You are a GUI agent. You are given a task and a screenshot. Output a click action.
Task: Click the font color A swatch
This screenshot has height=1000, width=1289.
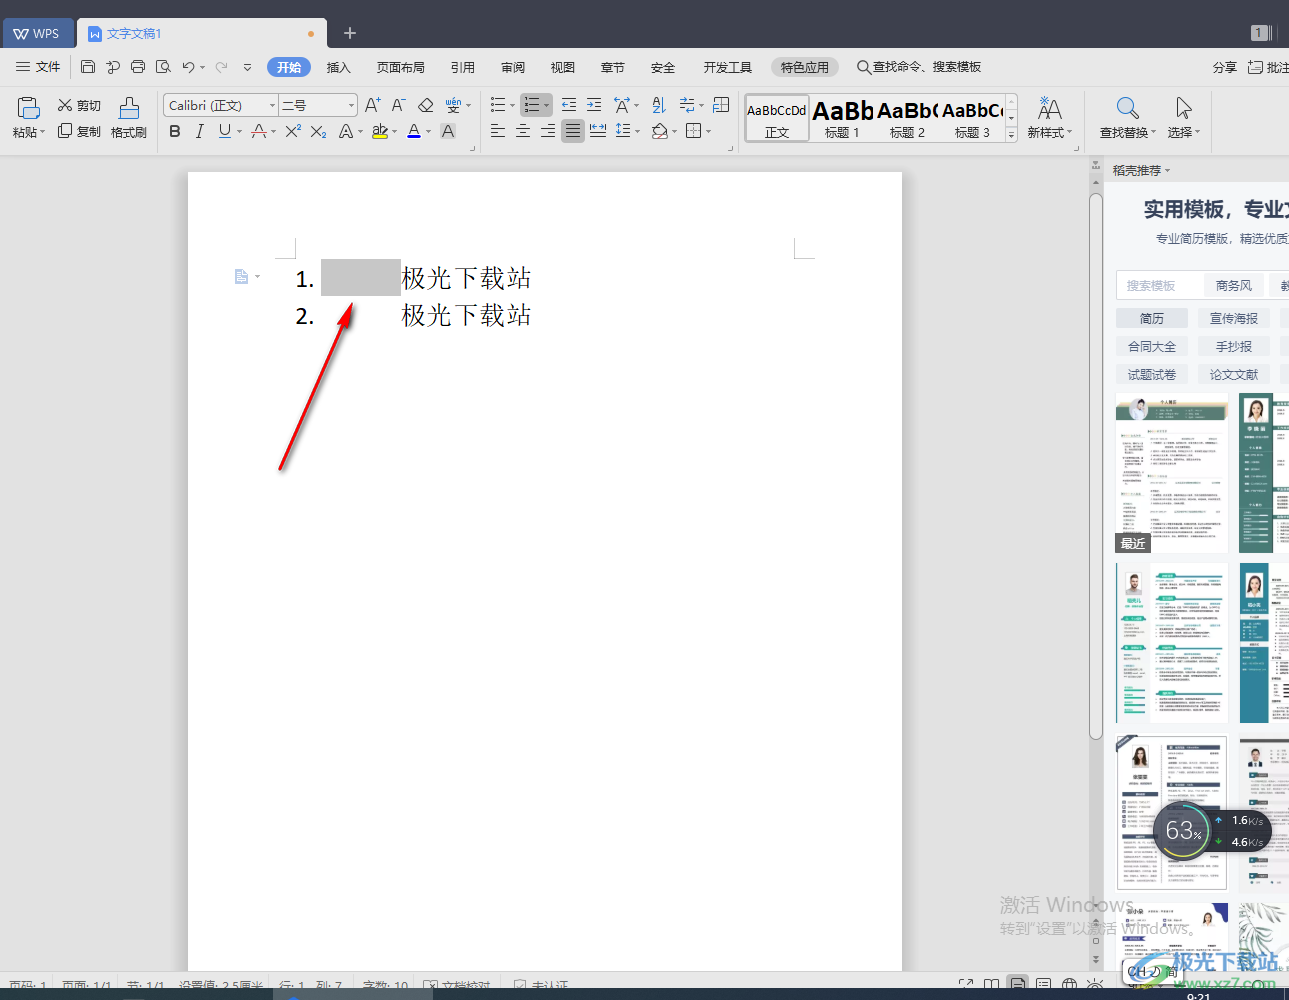coord(414,131)
